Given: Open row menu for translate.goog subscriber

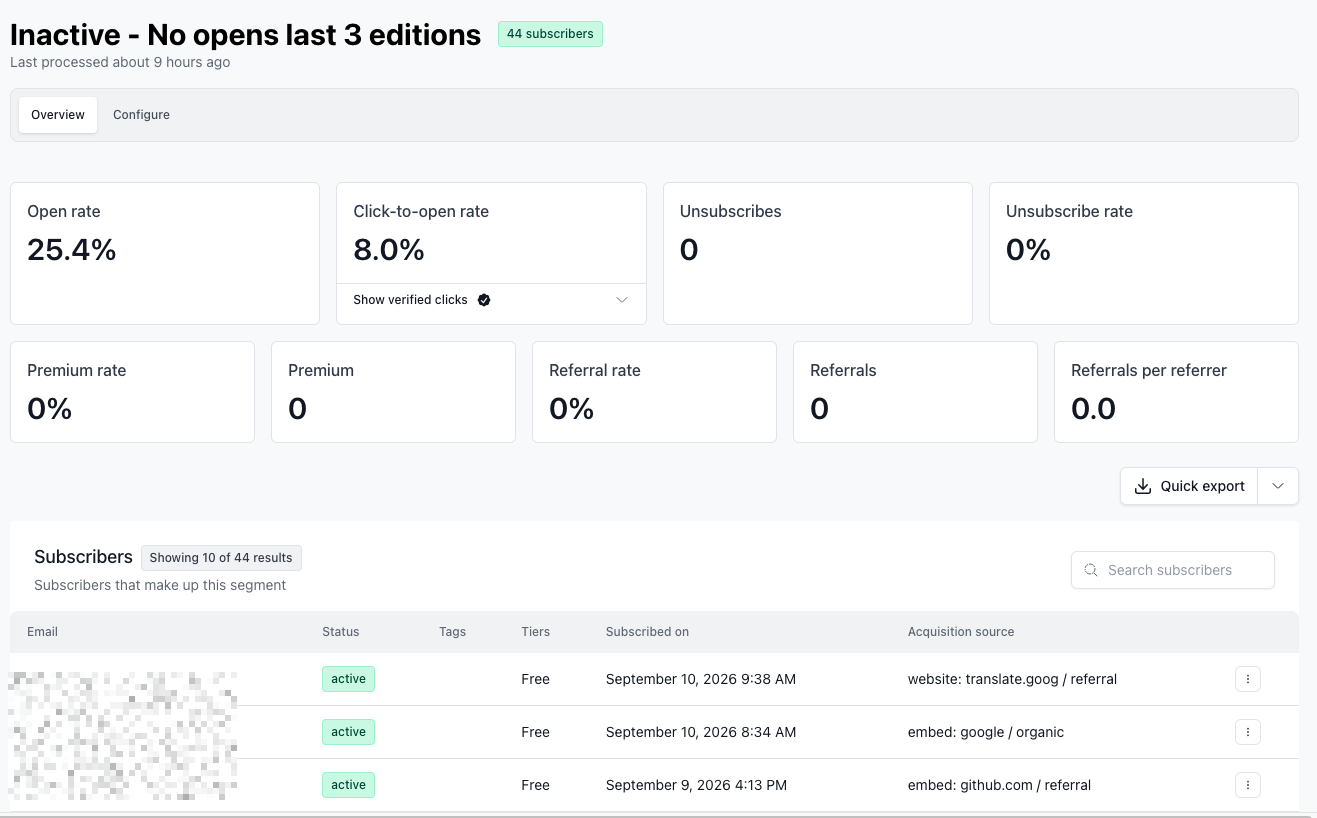Looking at the screenshot, I should coord(1247,679).
